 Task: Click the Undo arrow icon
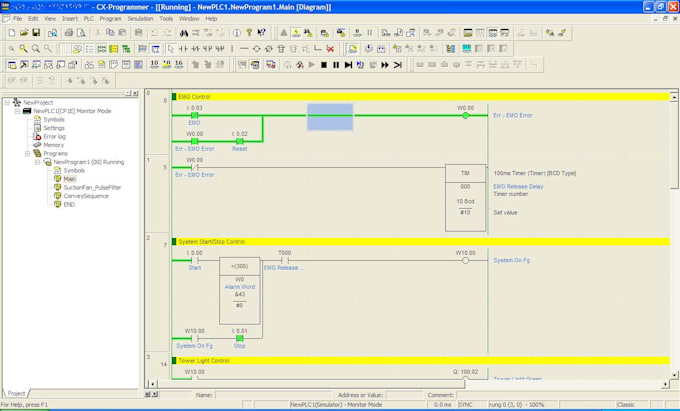154,33
